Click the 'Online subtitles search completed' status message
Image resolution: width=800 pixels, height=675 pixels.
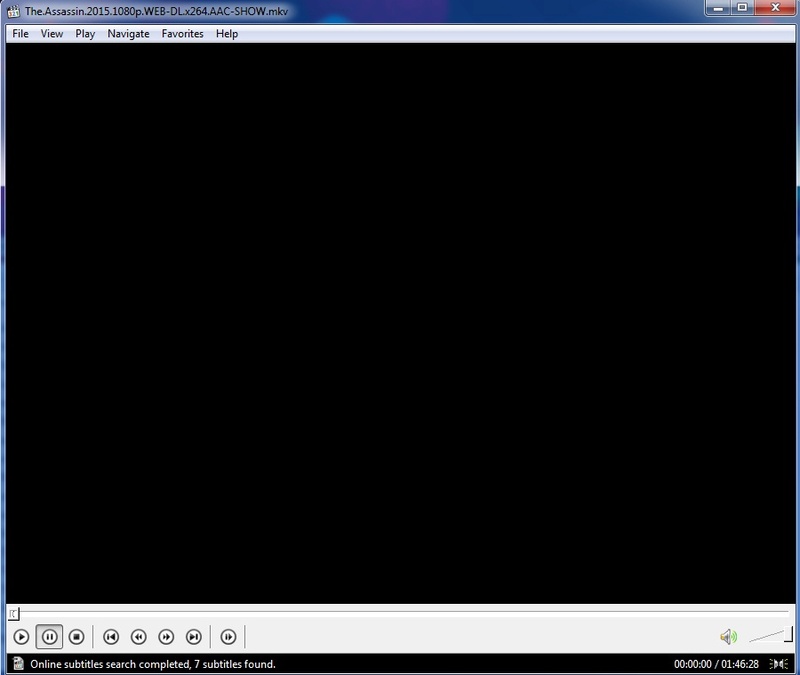[153, 664]
